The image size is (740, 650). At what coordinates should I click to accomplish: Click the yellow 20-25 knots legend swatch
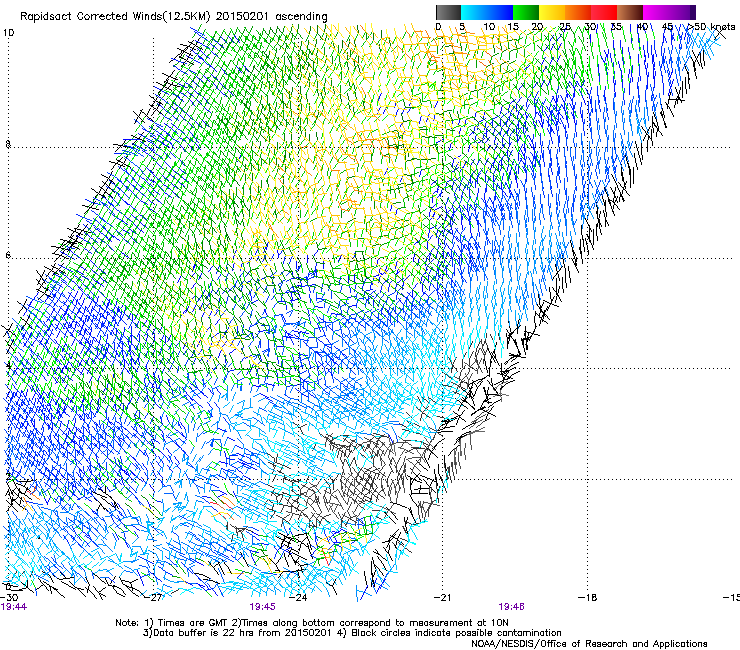point(552,12)
